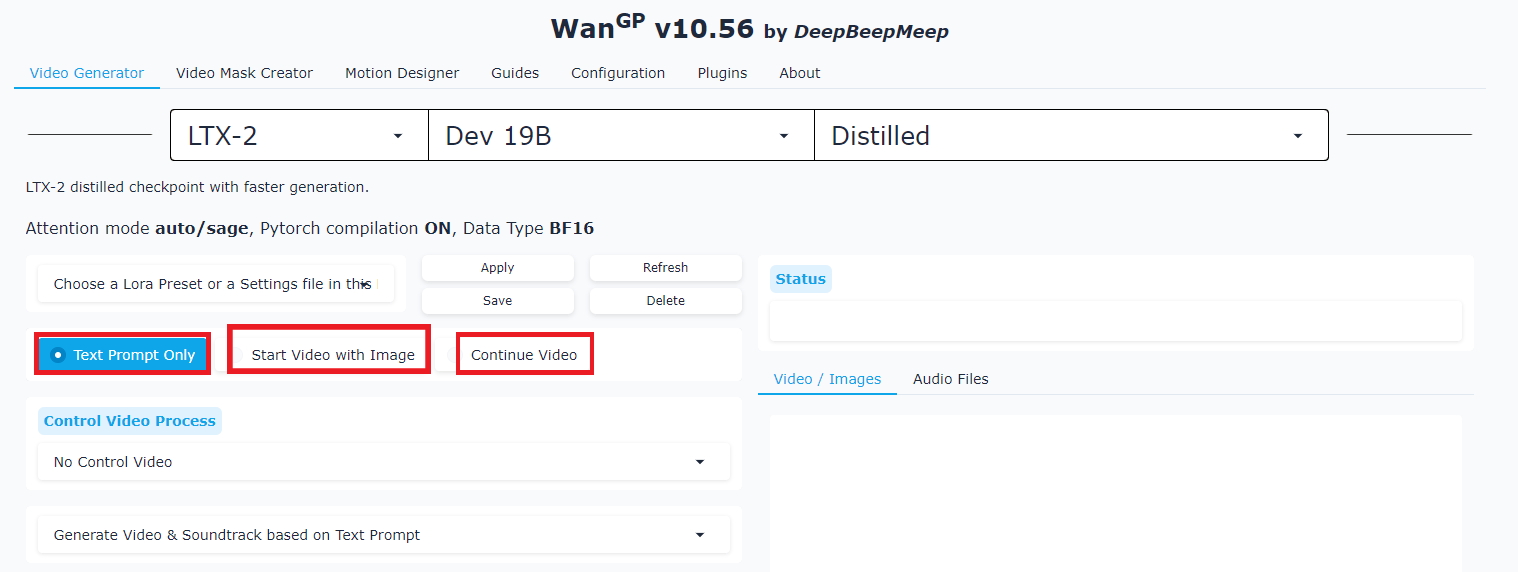The image size is (1518, 572).
Task: Click the Attention mode auto/sage info line
Action: (x=310, y=228)
